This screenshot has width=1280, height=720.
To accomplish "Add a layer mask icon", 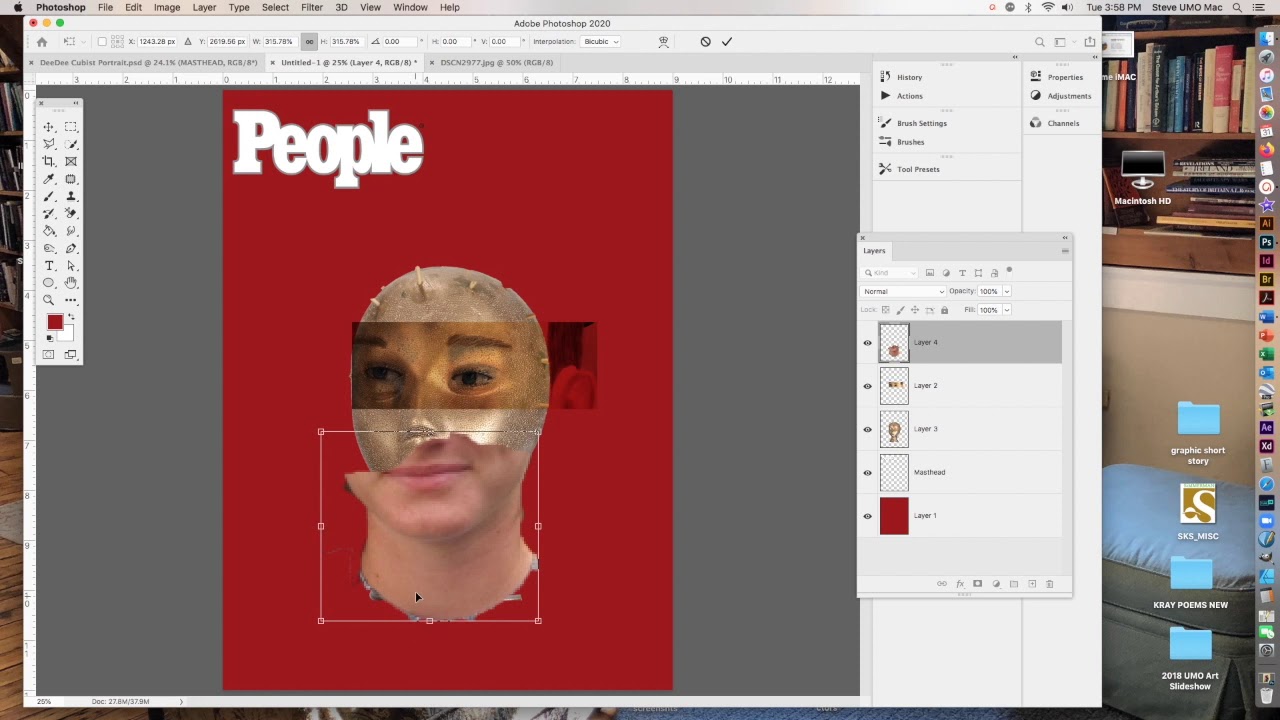I will click(978, 584).
